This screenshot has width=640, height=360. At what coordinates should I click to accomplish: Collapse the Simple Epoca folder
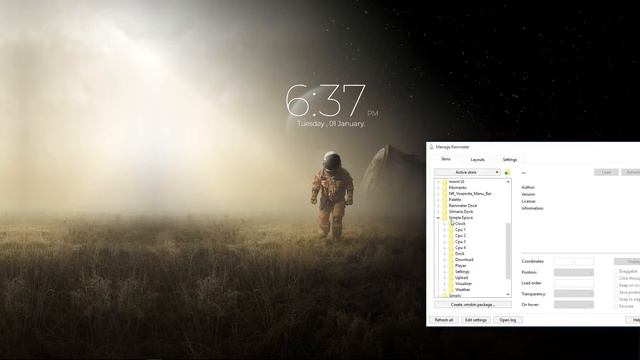tap(438, 218)
